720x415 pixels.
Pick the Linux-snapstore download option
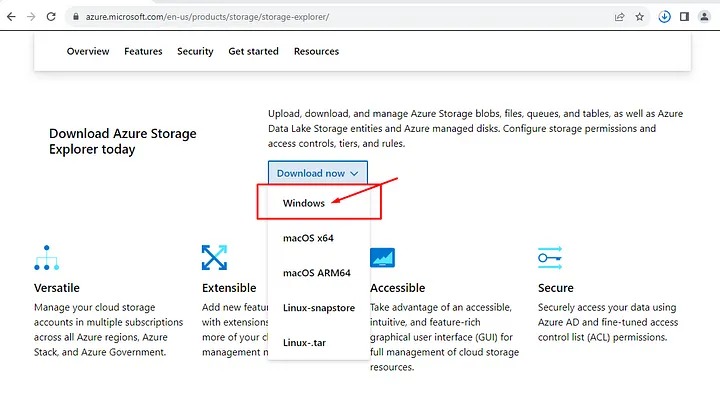tap(319, 307)
